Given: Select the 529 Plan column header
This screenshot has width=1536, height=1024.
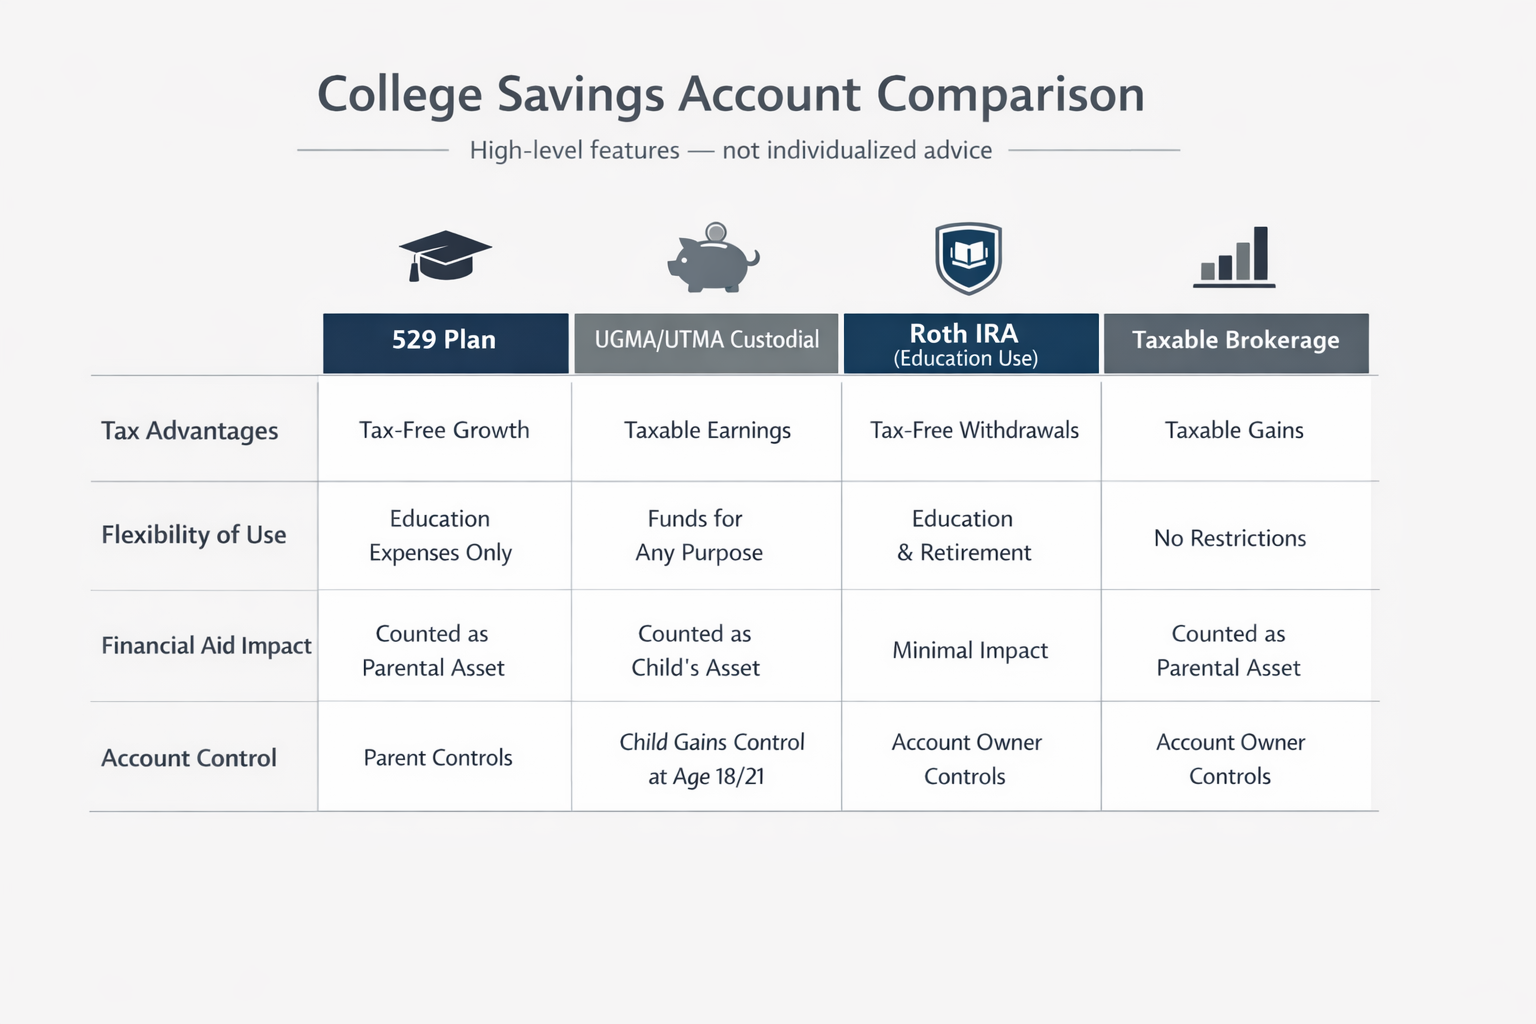Looking at the screenshot, I should click(x=445, y=342).
